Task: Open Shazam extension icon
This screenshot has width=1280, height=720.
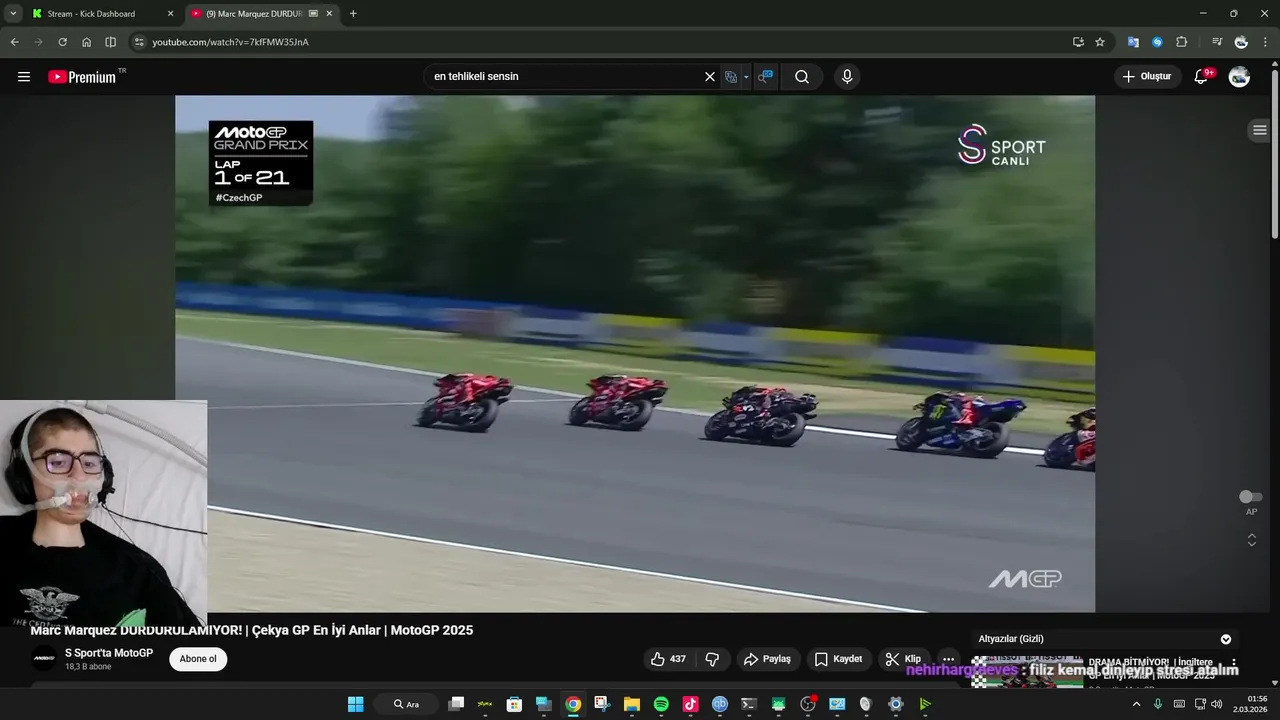Action: tap(1157, 42)
